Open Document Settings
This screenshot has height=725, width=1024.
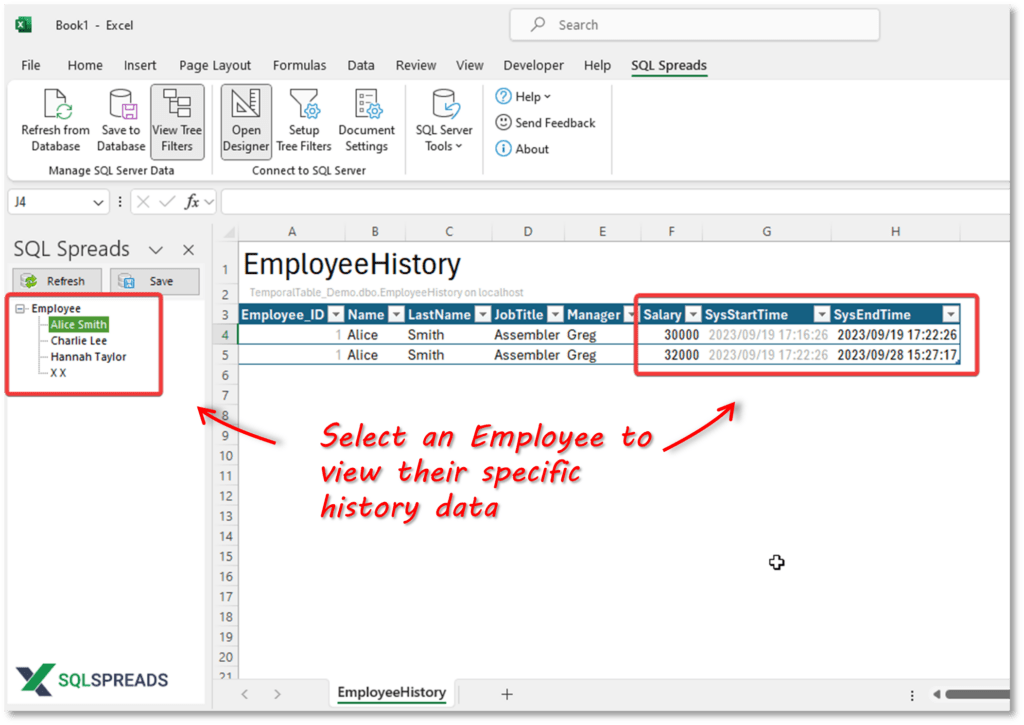(366, 118)
